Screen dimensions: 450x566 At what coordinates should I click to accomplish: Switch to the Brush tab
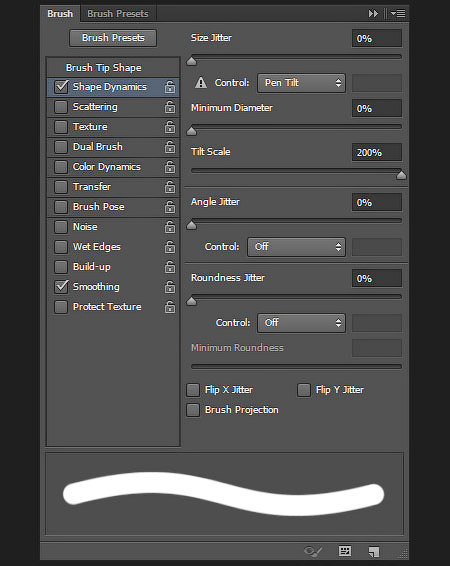click(x=60, y=14)
